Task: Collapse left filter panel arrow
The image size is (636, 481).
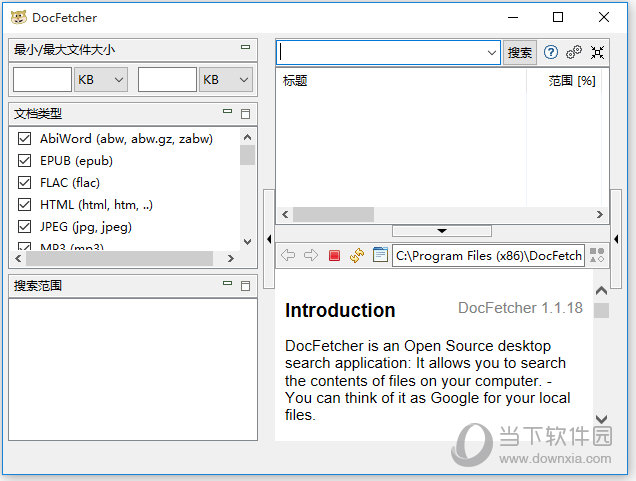Action: [x=269, y=239]
